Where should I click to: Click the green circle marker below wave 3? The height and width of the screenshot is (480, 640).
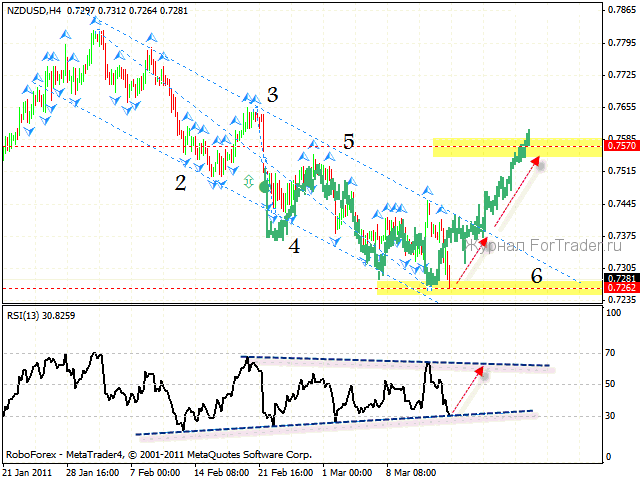point(264,187)
